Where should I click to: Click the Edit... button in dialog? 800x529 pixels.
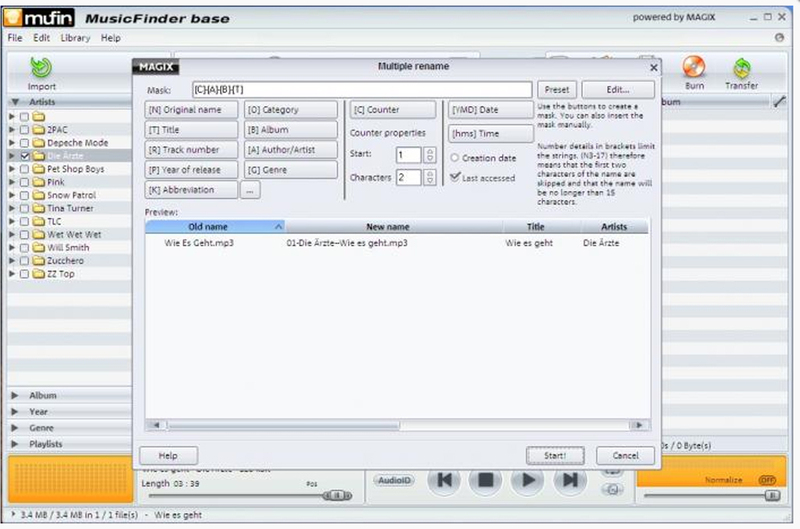(x=618, y=90)
